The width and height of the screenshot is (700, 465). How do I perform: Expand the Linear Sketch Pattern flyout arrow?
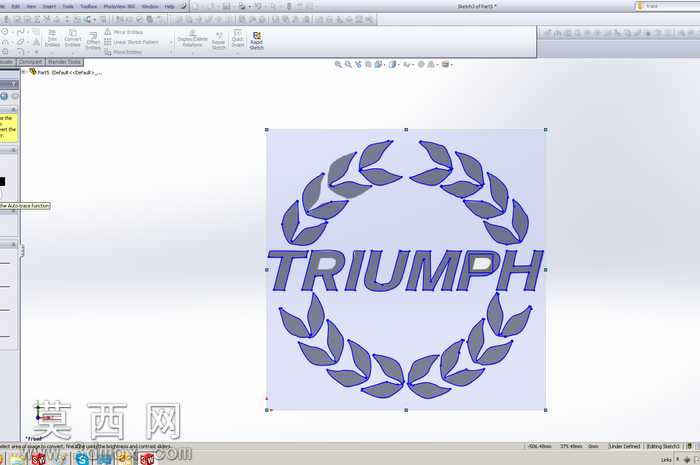pyautogui.click(x=171, y=42)
